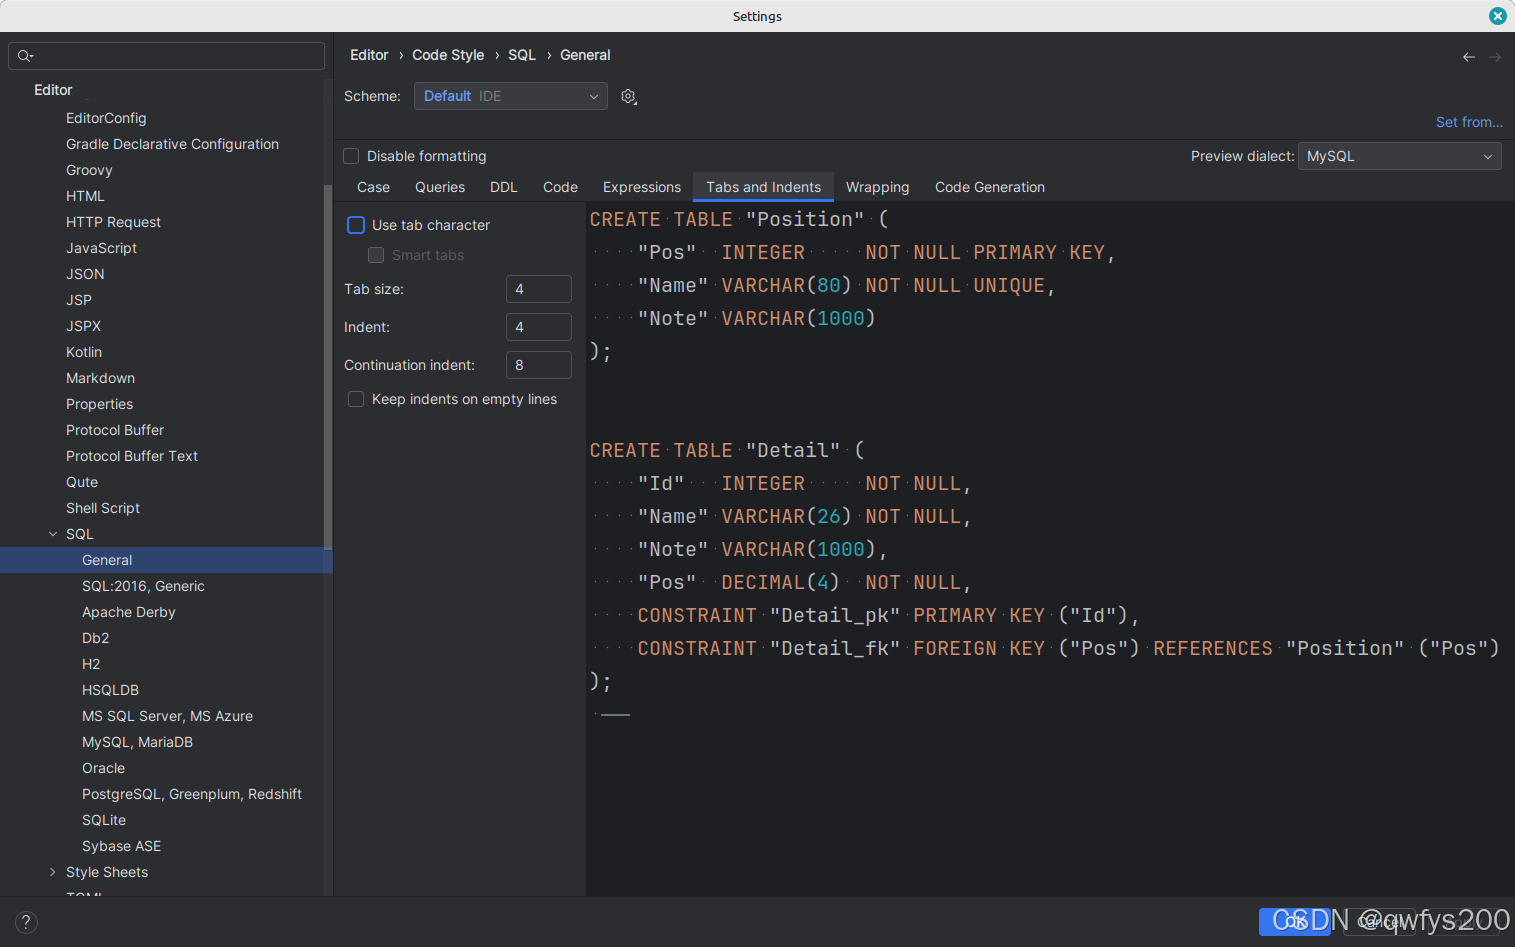Click the Tab size input field

click(x=539, y=289)
